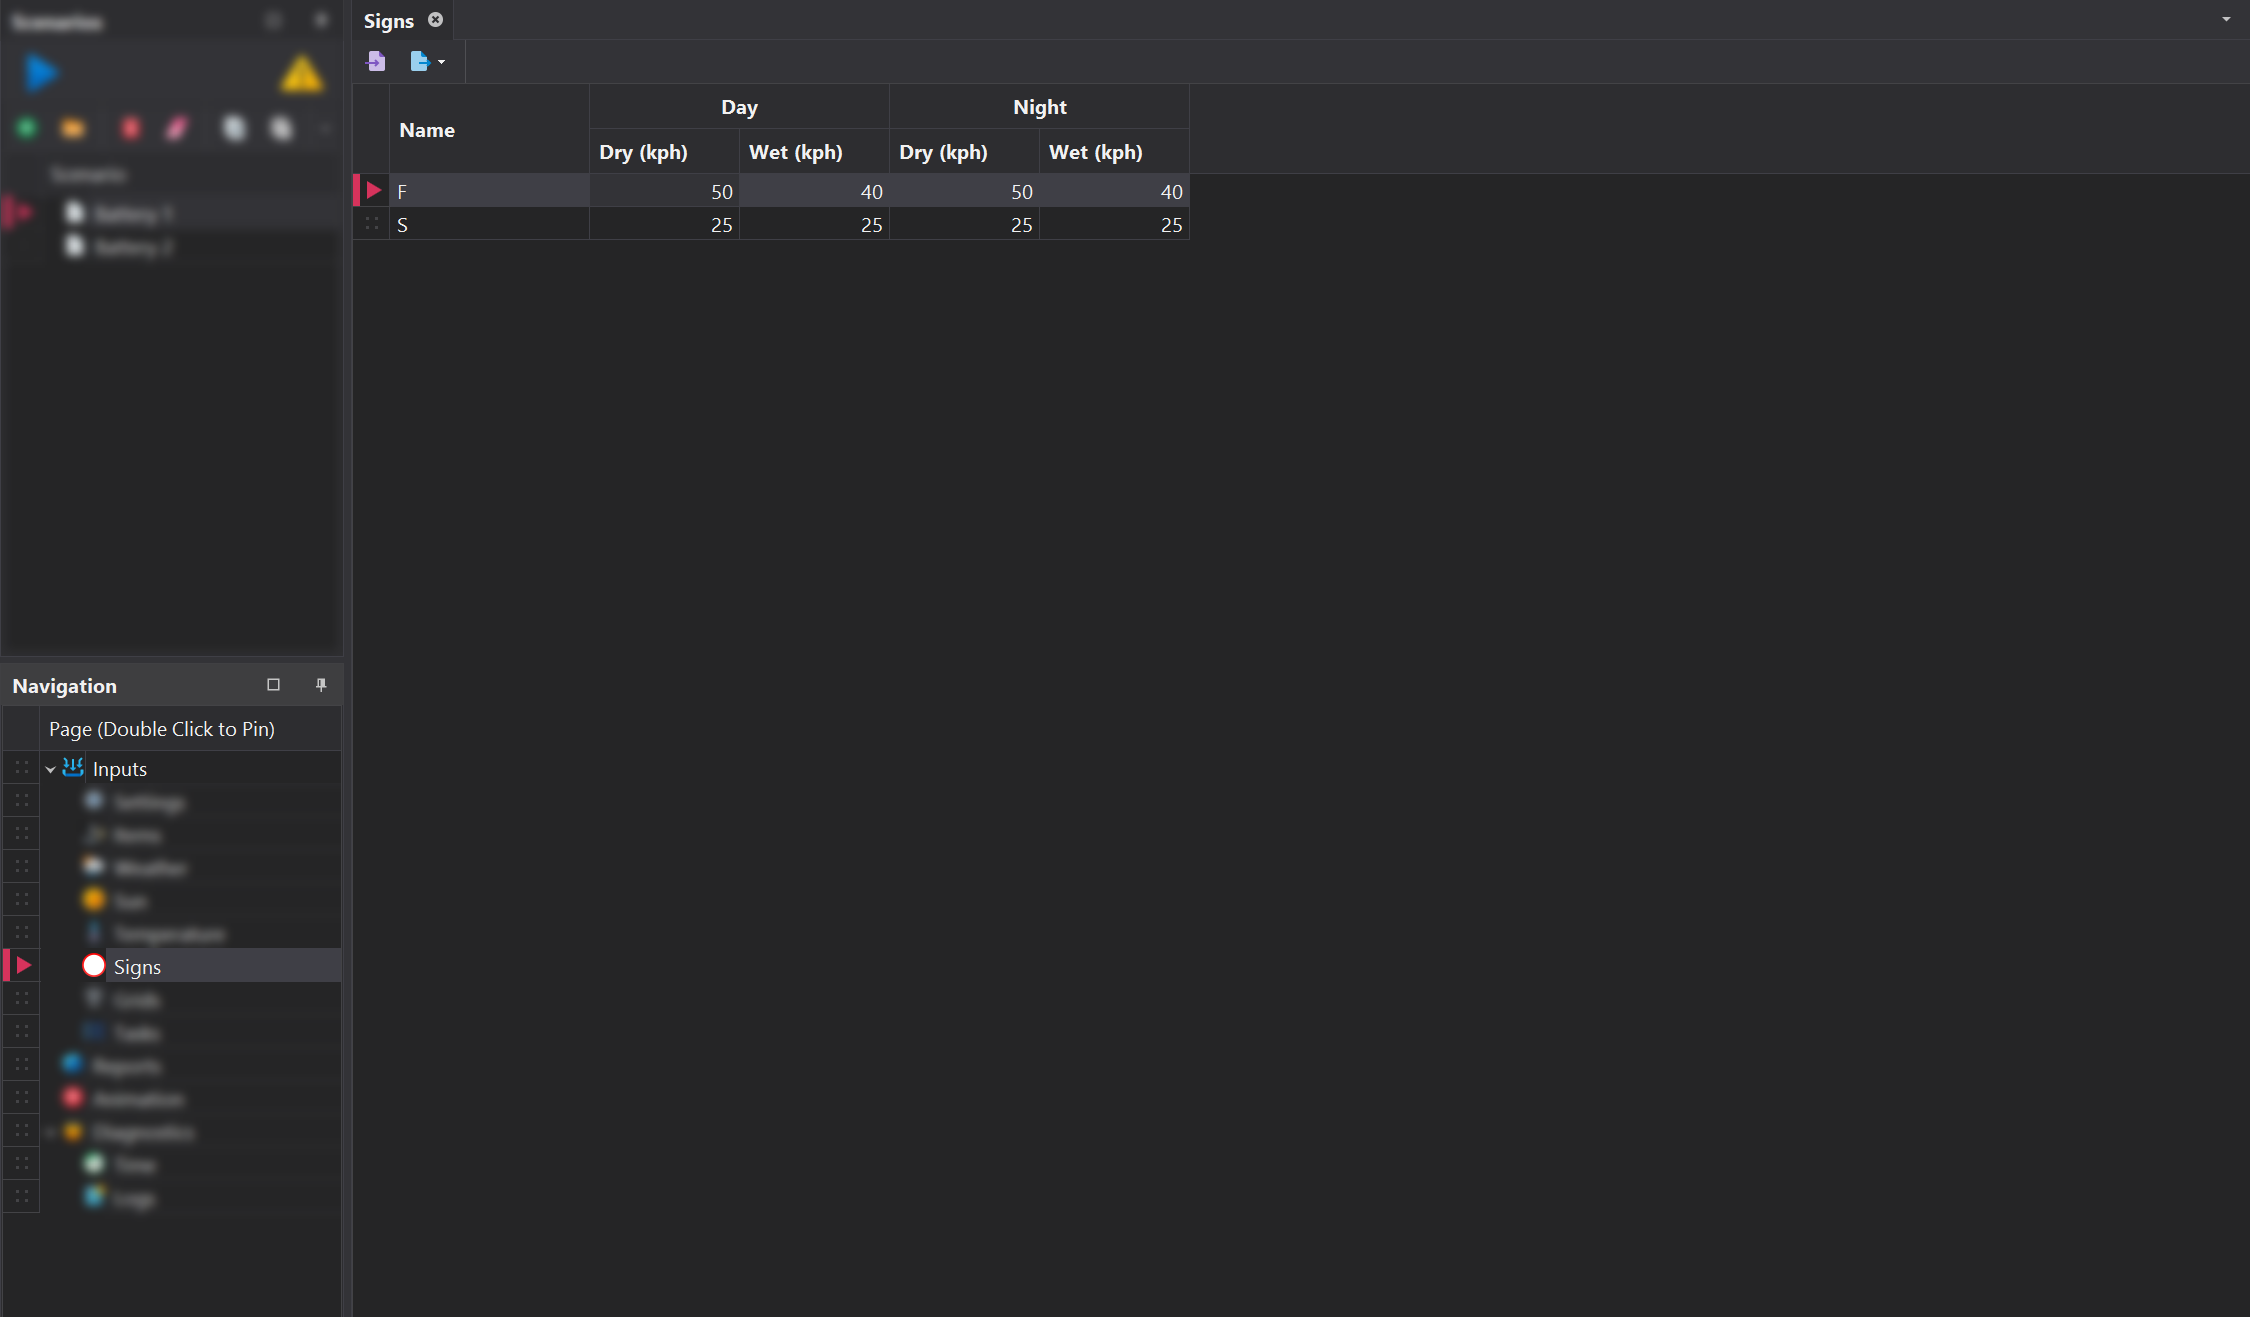
Task: Select row S in the Signs table
Action: pos(490,224)
